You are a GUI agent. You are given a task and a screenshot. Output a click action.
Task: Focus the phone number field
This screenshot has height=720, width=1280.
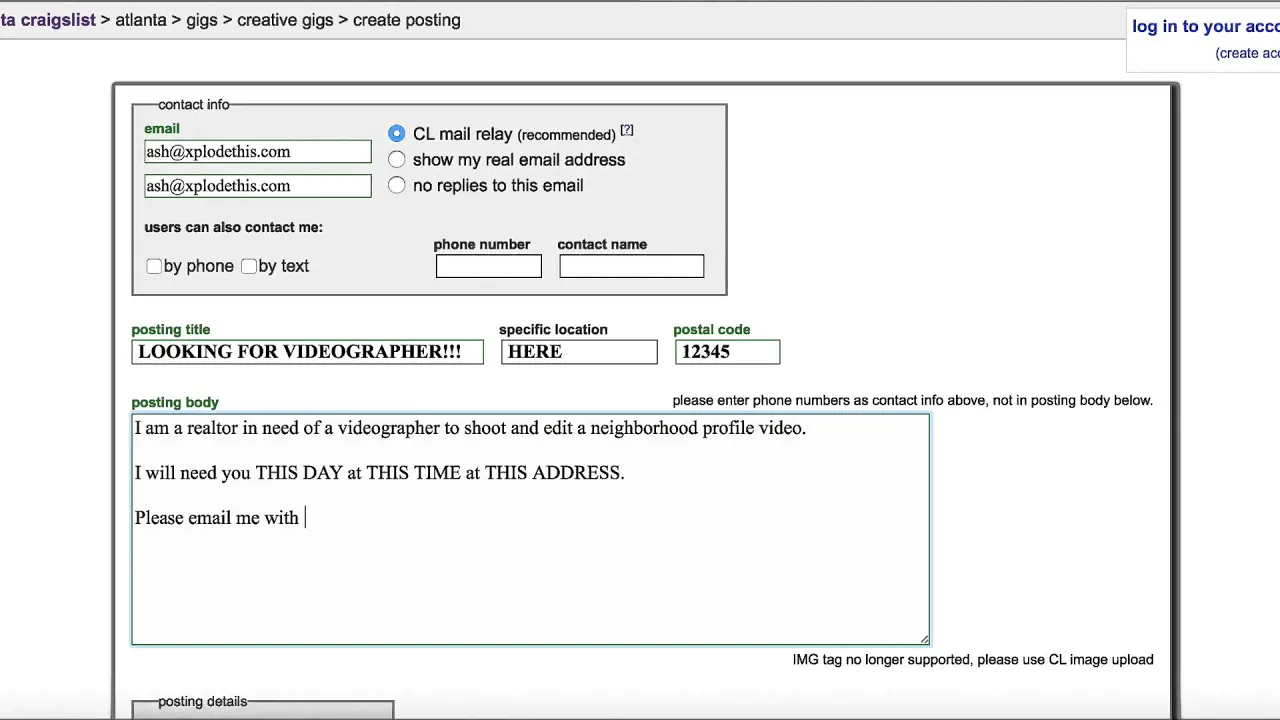(x=489, y=266)
